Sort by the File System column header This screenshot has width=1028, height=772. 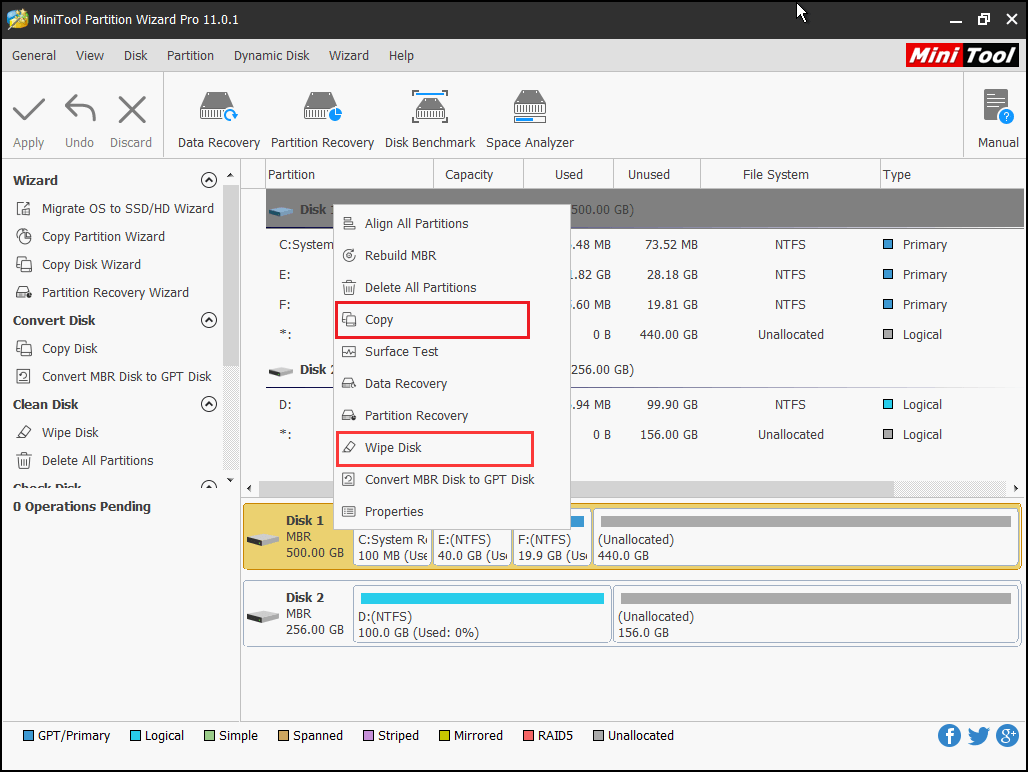coord(789,175)
